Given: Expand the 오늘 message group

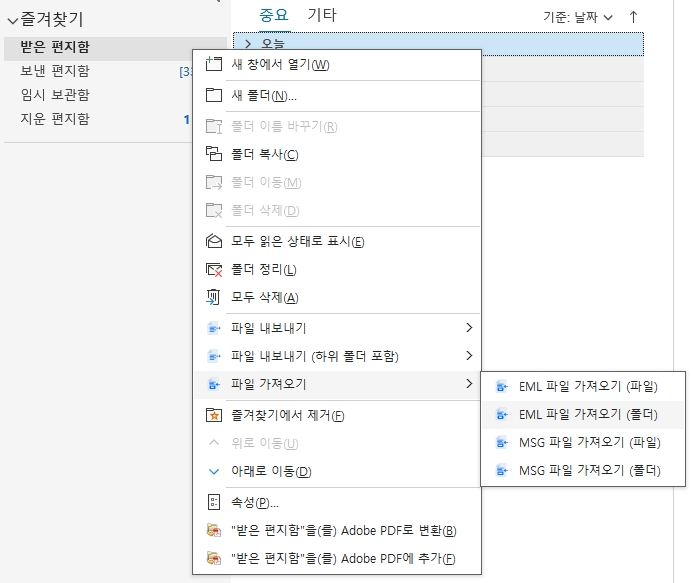Looking at the screenshot, I should pyautogui.click(x=247, y=44).
